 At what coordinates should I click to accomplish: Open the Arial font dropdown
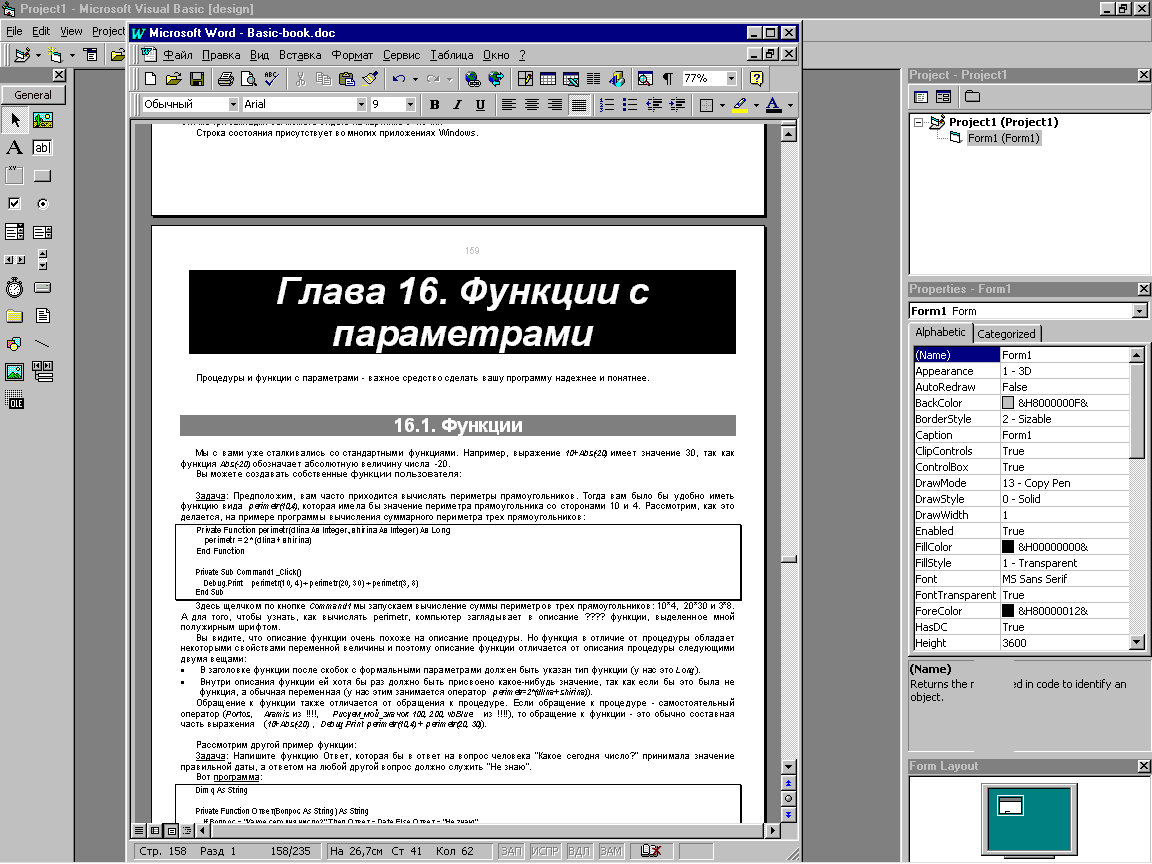point(361,104)
